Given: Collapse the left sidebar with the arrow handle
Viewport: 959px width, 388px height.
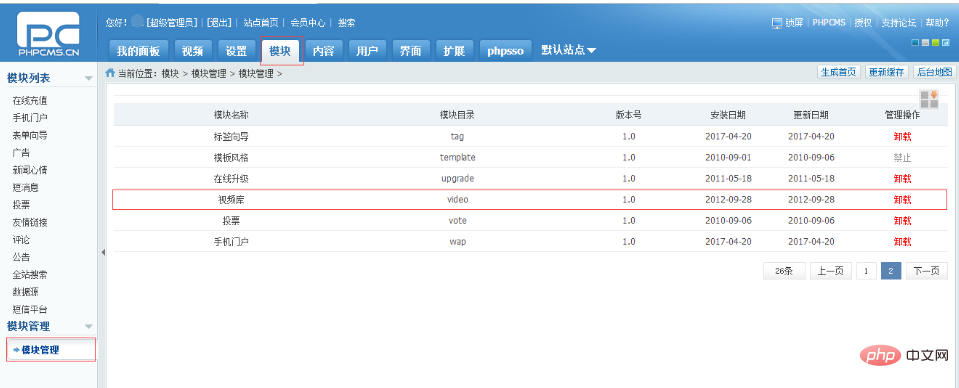Looking at the screenshot, I should [x=103, y=252].
